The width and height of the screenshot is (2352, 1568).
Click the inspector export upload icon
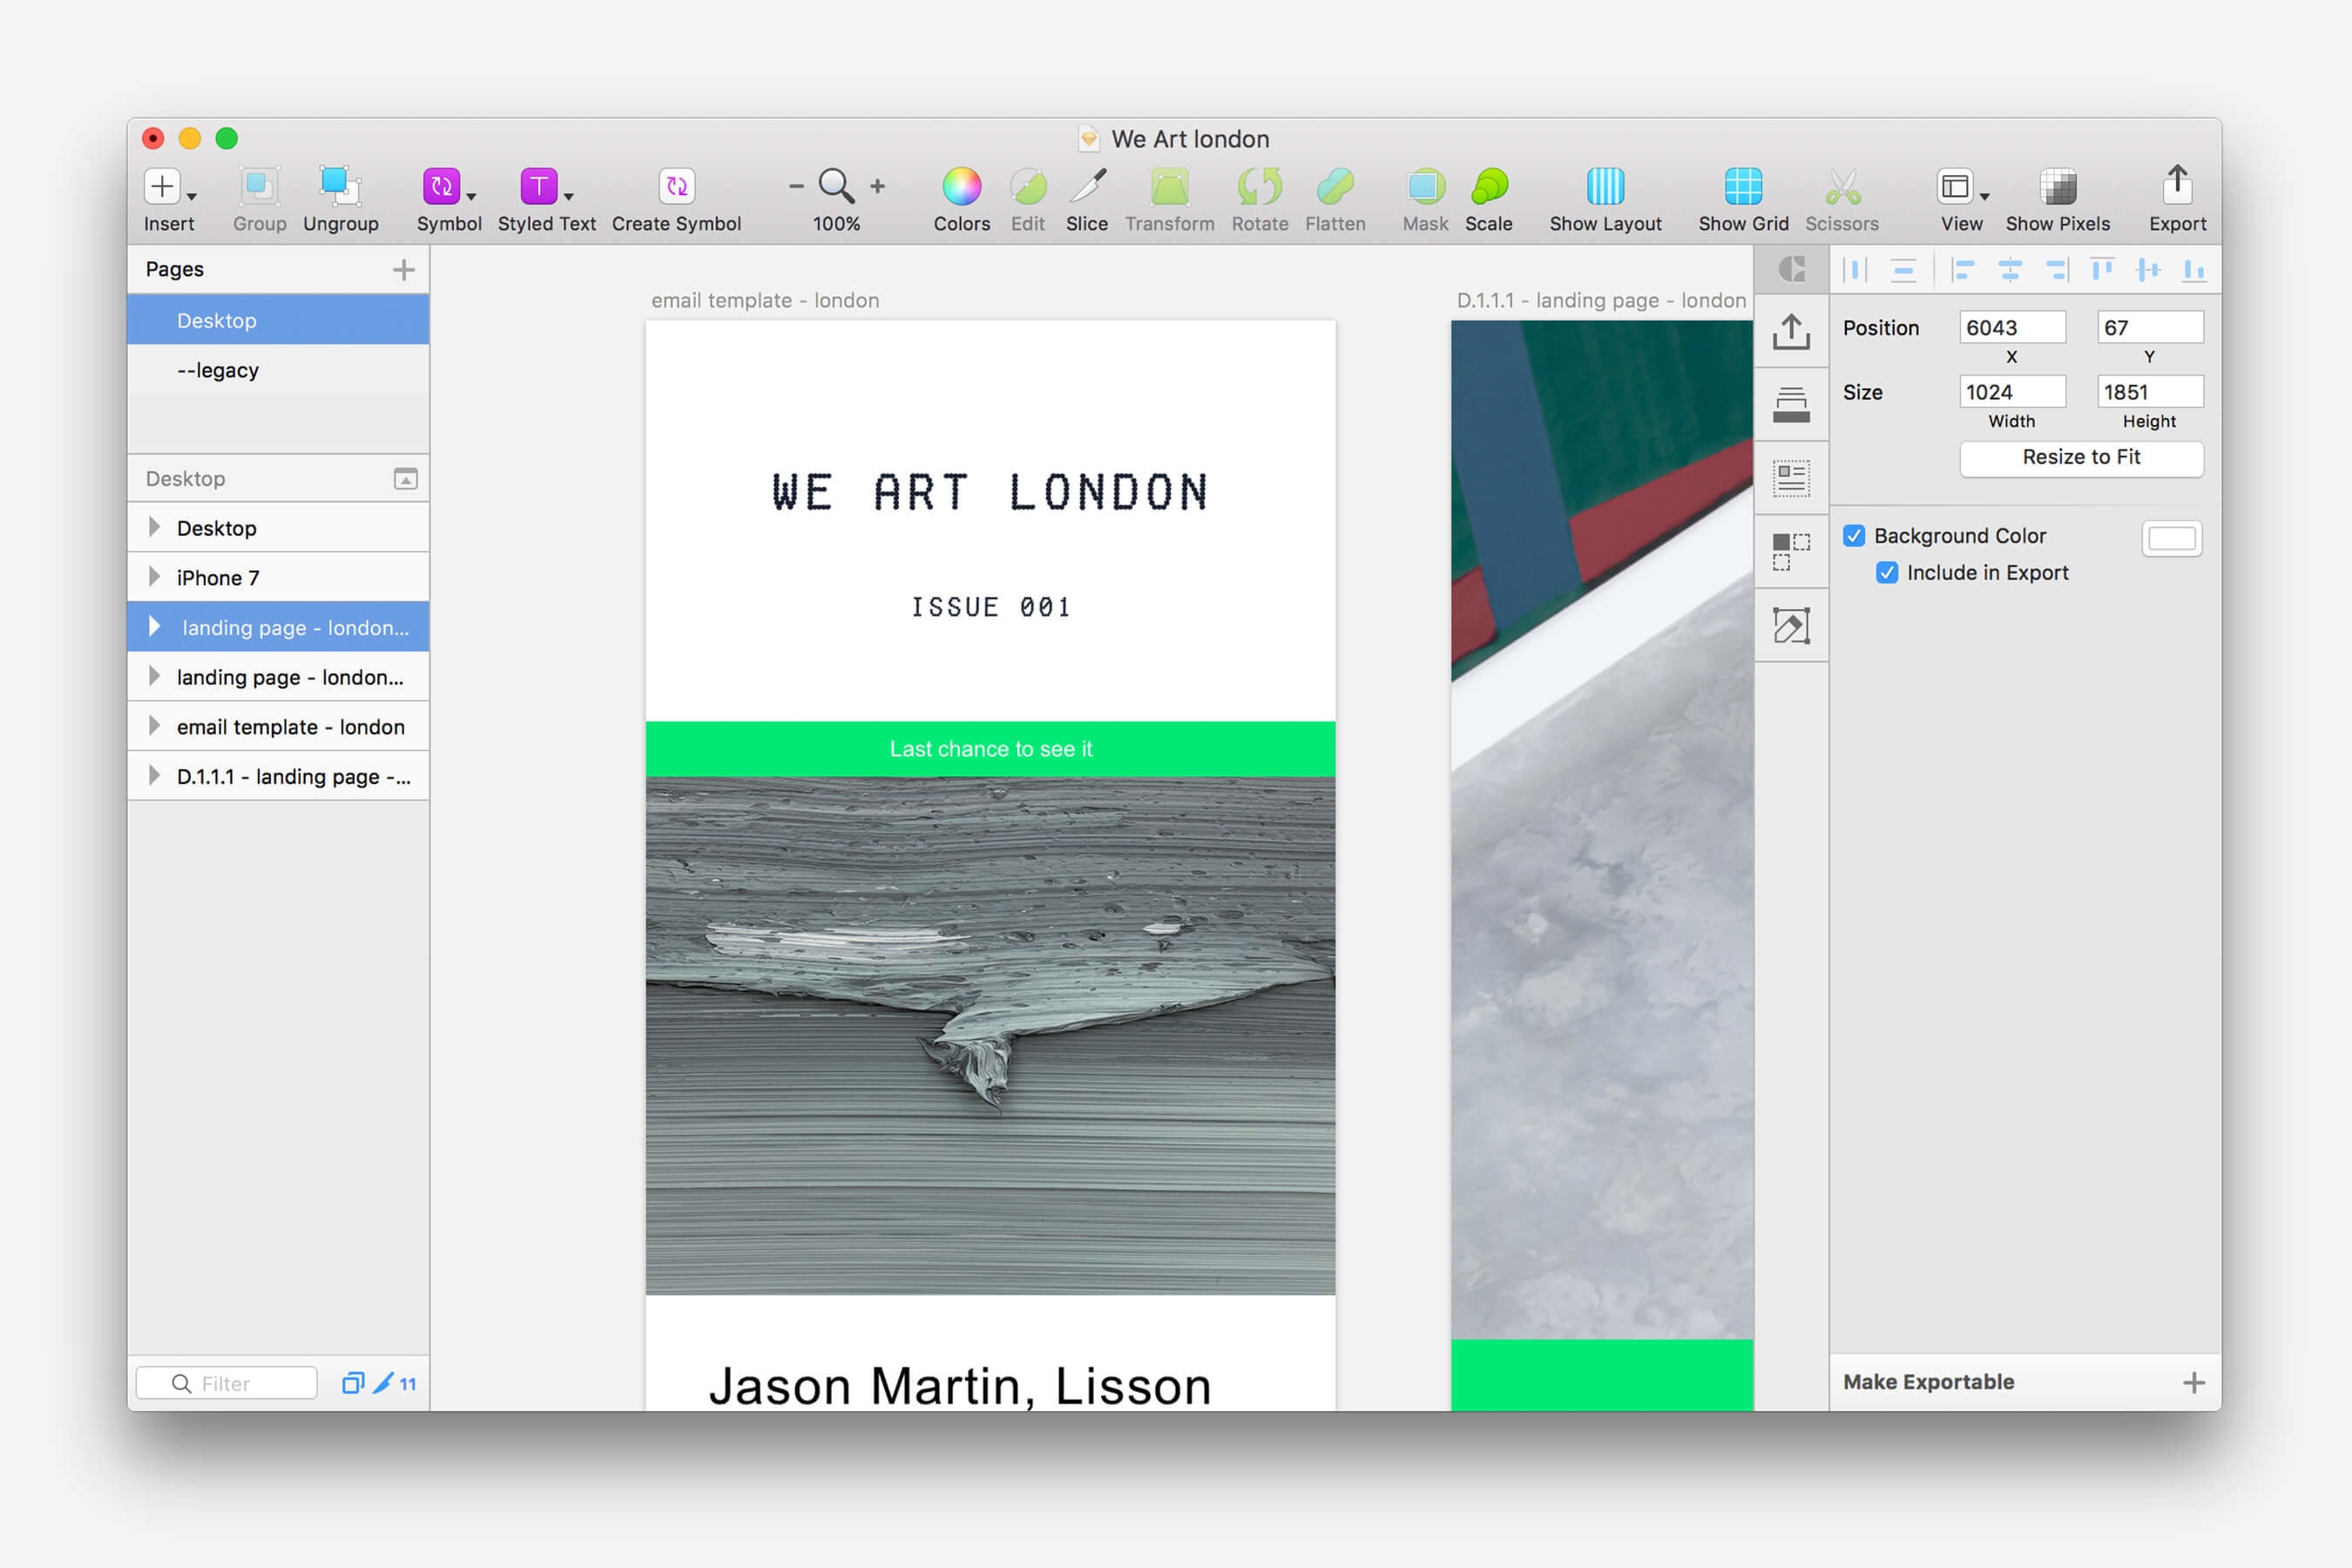(1791, 332)
